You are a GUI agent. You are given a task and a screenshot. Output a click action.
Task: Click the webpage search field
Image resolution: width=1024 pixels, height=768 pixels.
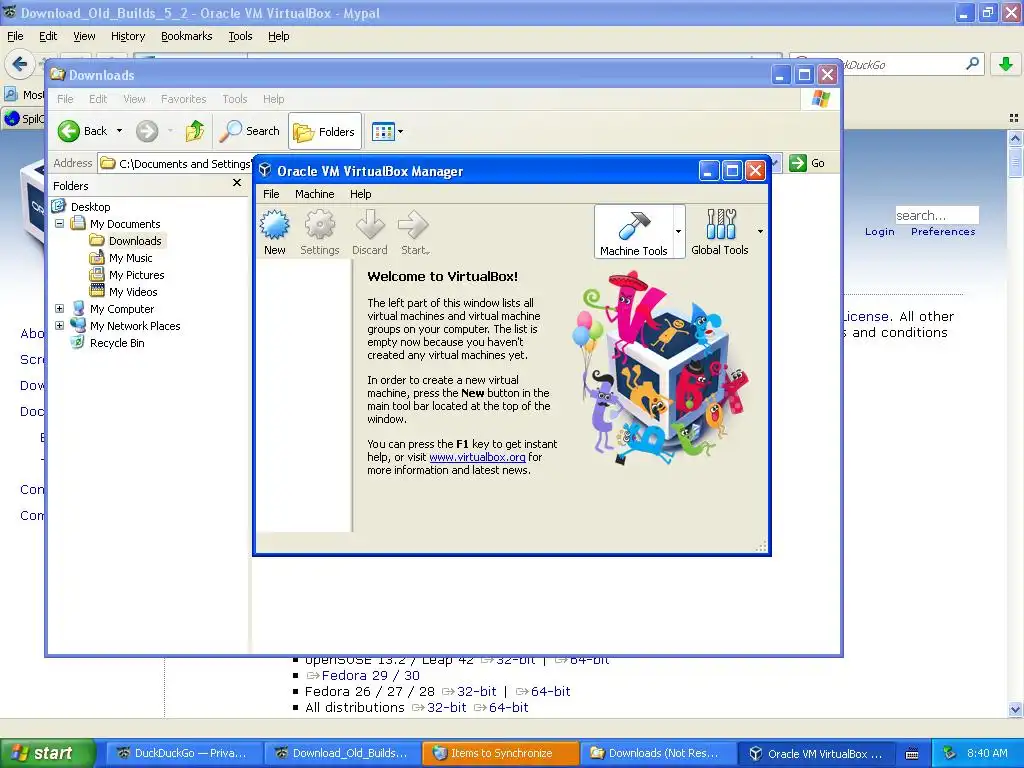(x=936, y=216)
